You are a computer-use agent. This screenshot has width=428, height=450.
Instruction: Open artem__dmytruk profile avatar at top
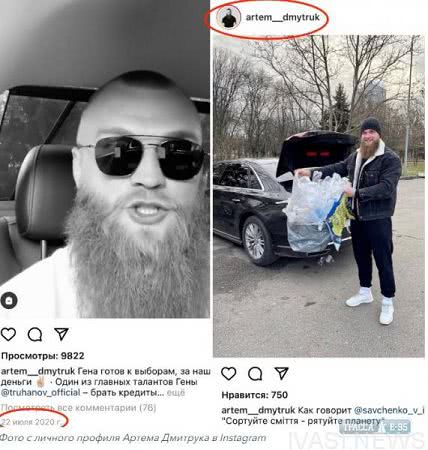[229, 17]
